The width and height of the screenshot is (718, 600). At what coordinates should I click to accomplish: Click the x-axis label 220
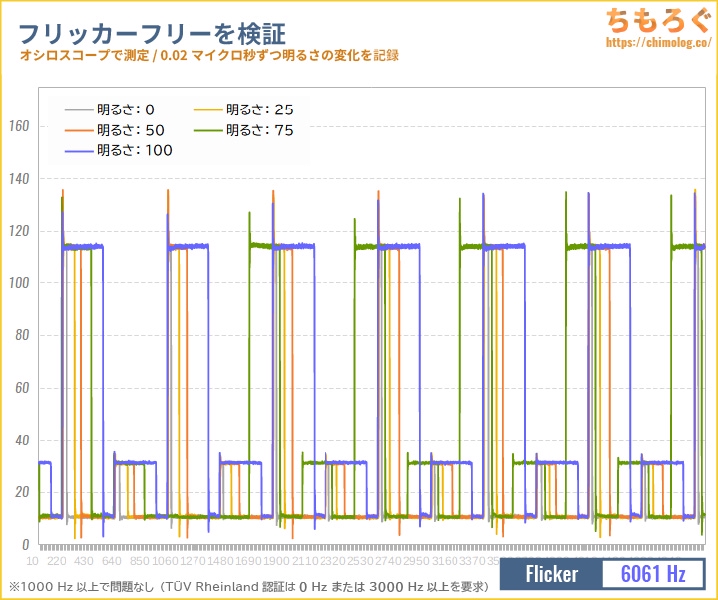[x=57, y=561]
